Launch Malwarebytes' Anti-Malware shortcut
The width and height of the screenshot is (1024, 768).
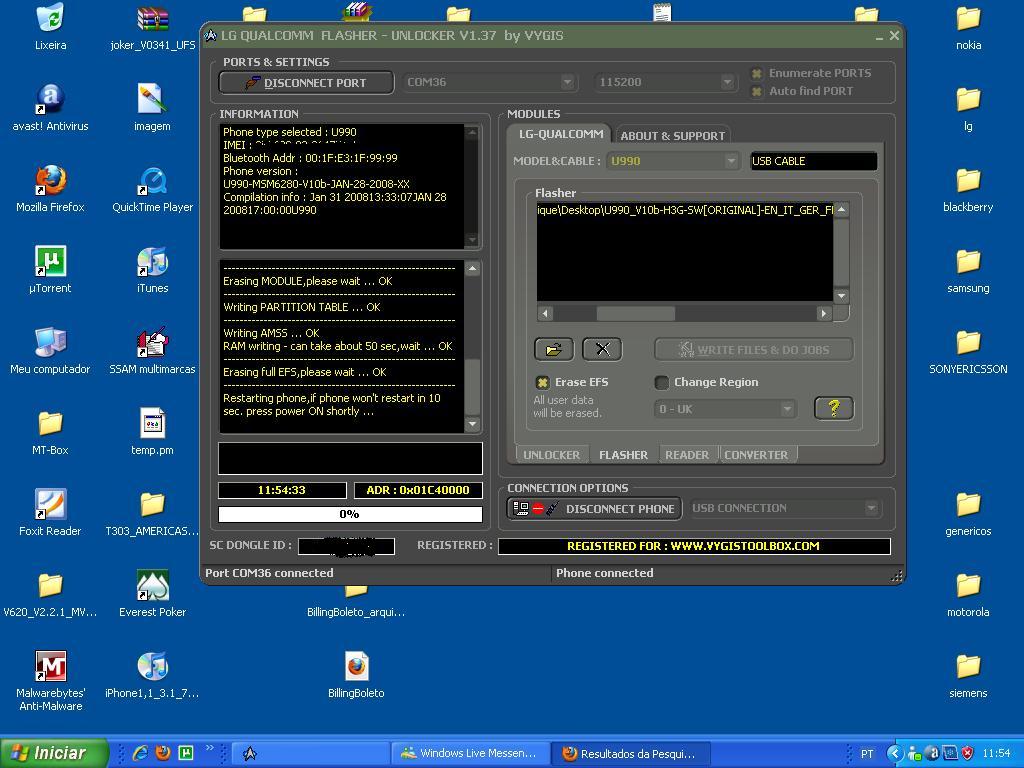pos(50,665)
